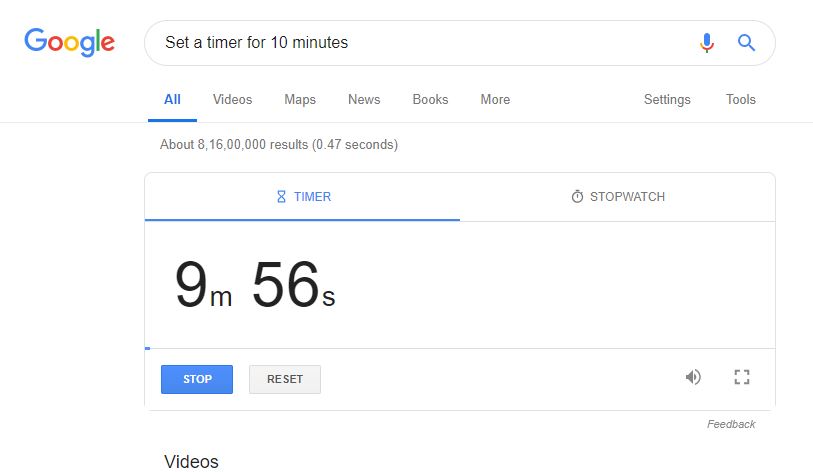The image size is (813, 472).
Task: Click the stopwatch icon next to STOPWATCH
Action: [x=577, y=197]
